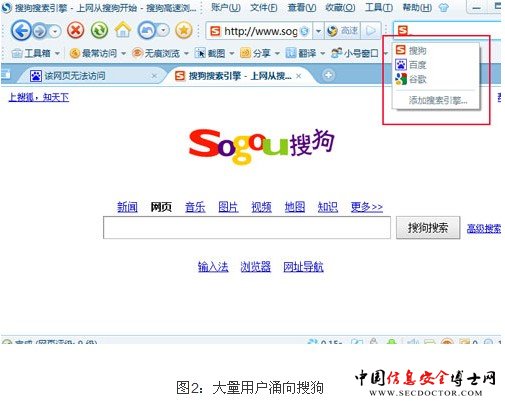This screenshot has width=505, height=401.
Task: Open the 浏览器 link
Action: pos(256,267)
